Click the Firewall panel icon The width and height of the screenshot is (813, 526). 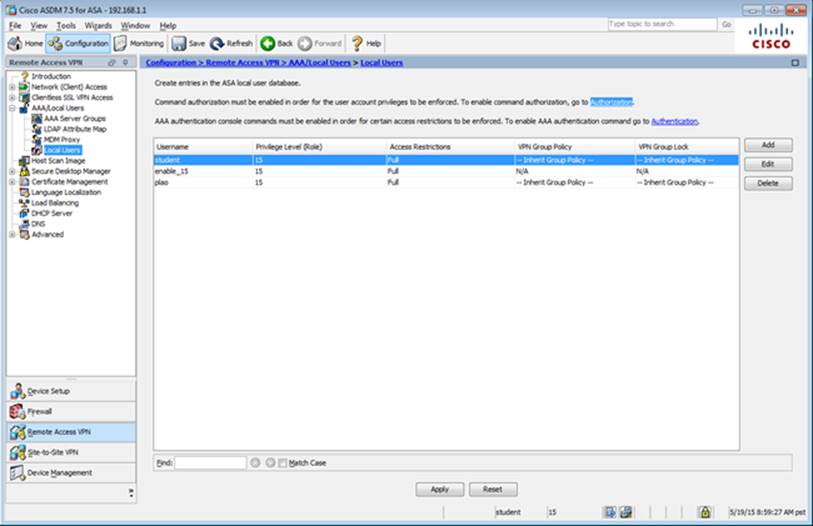pyautogui.click(x=17, y=411)
